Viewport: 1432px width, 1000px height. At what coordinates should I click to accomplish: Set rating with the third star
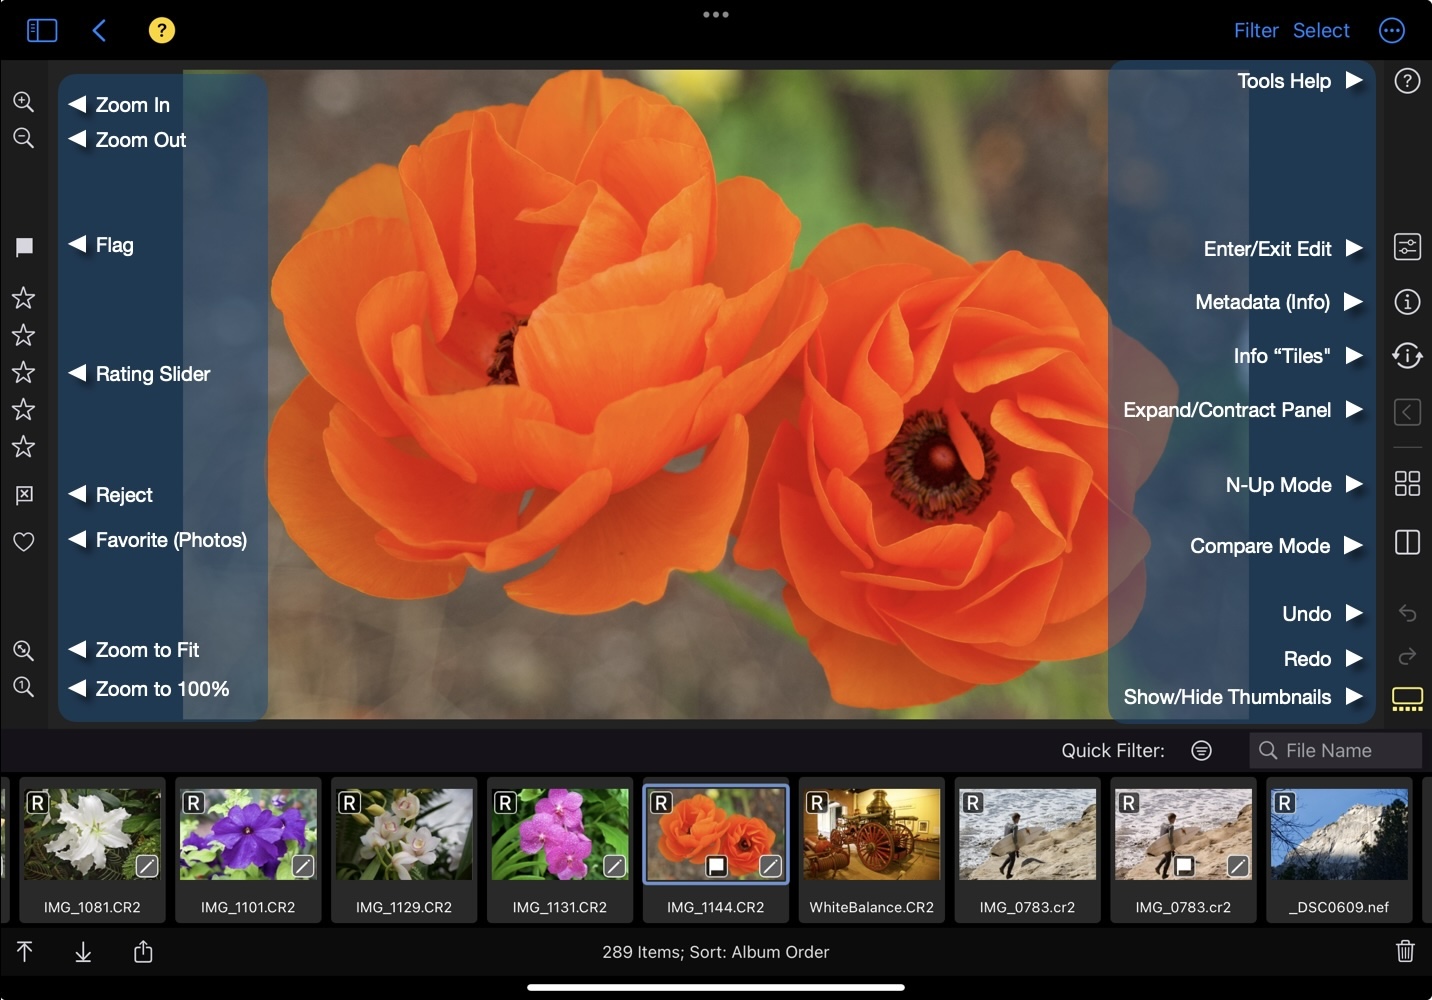(x=23, y=373)
